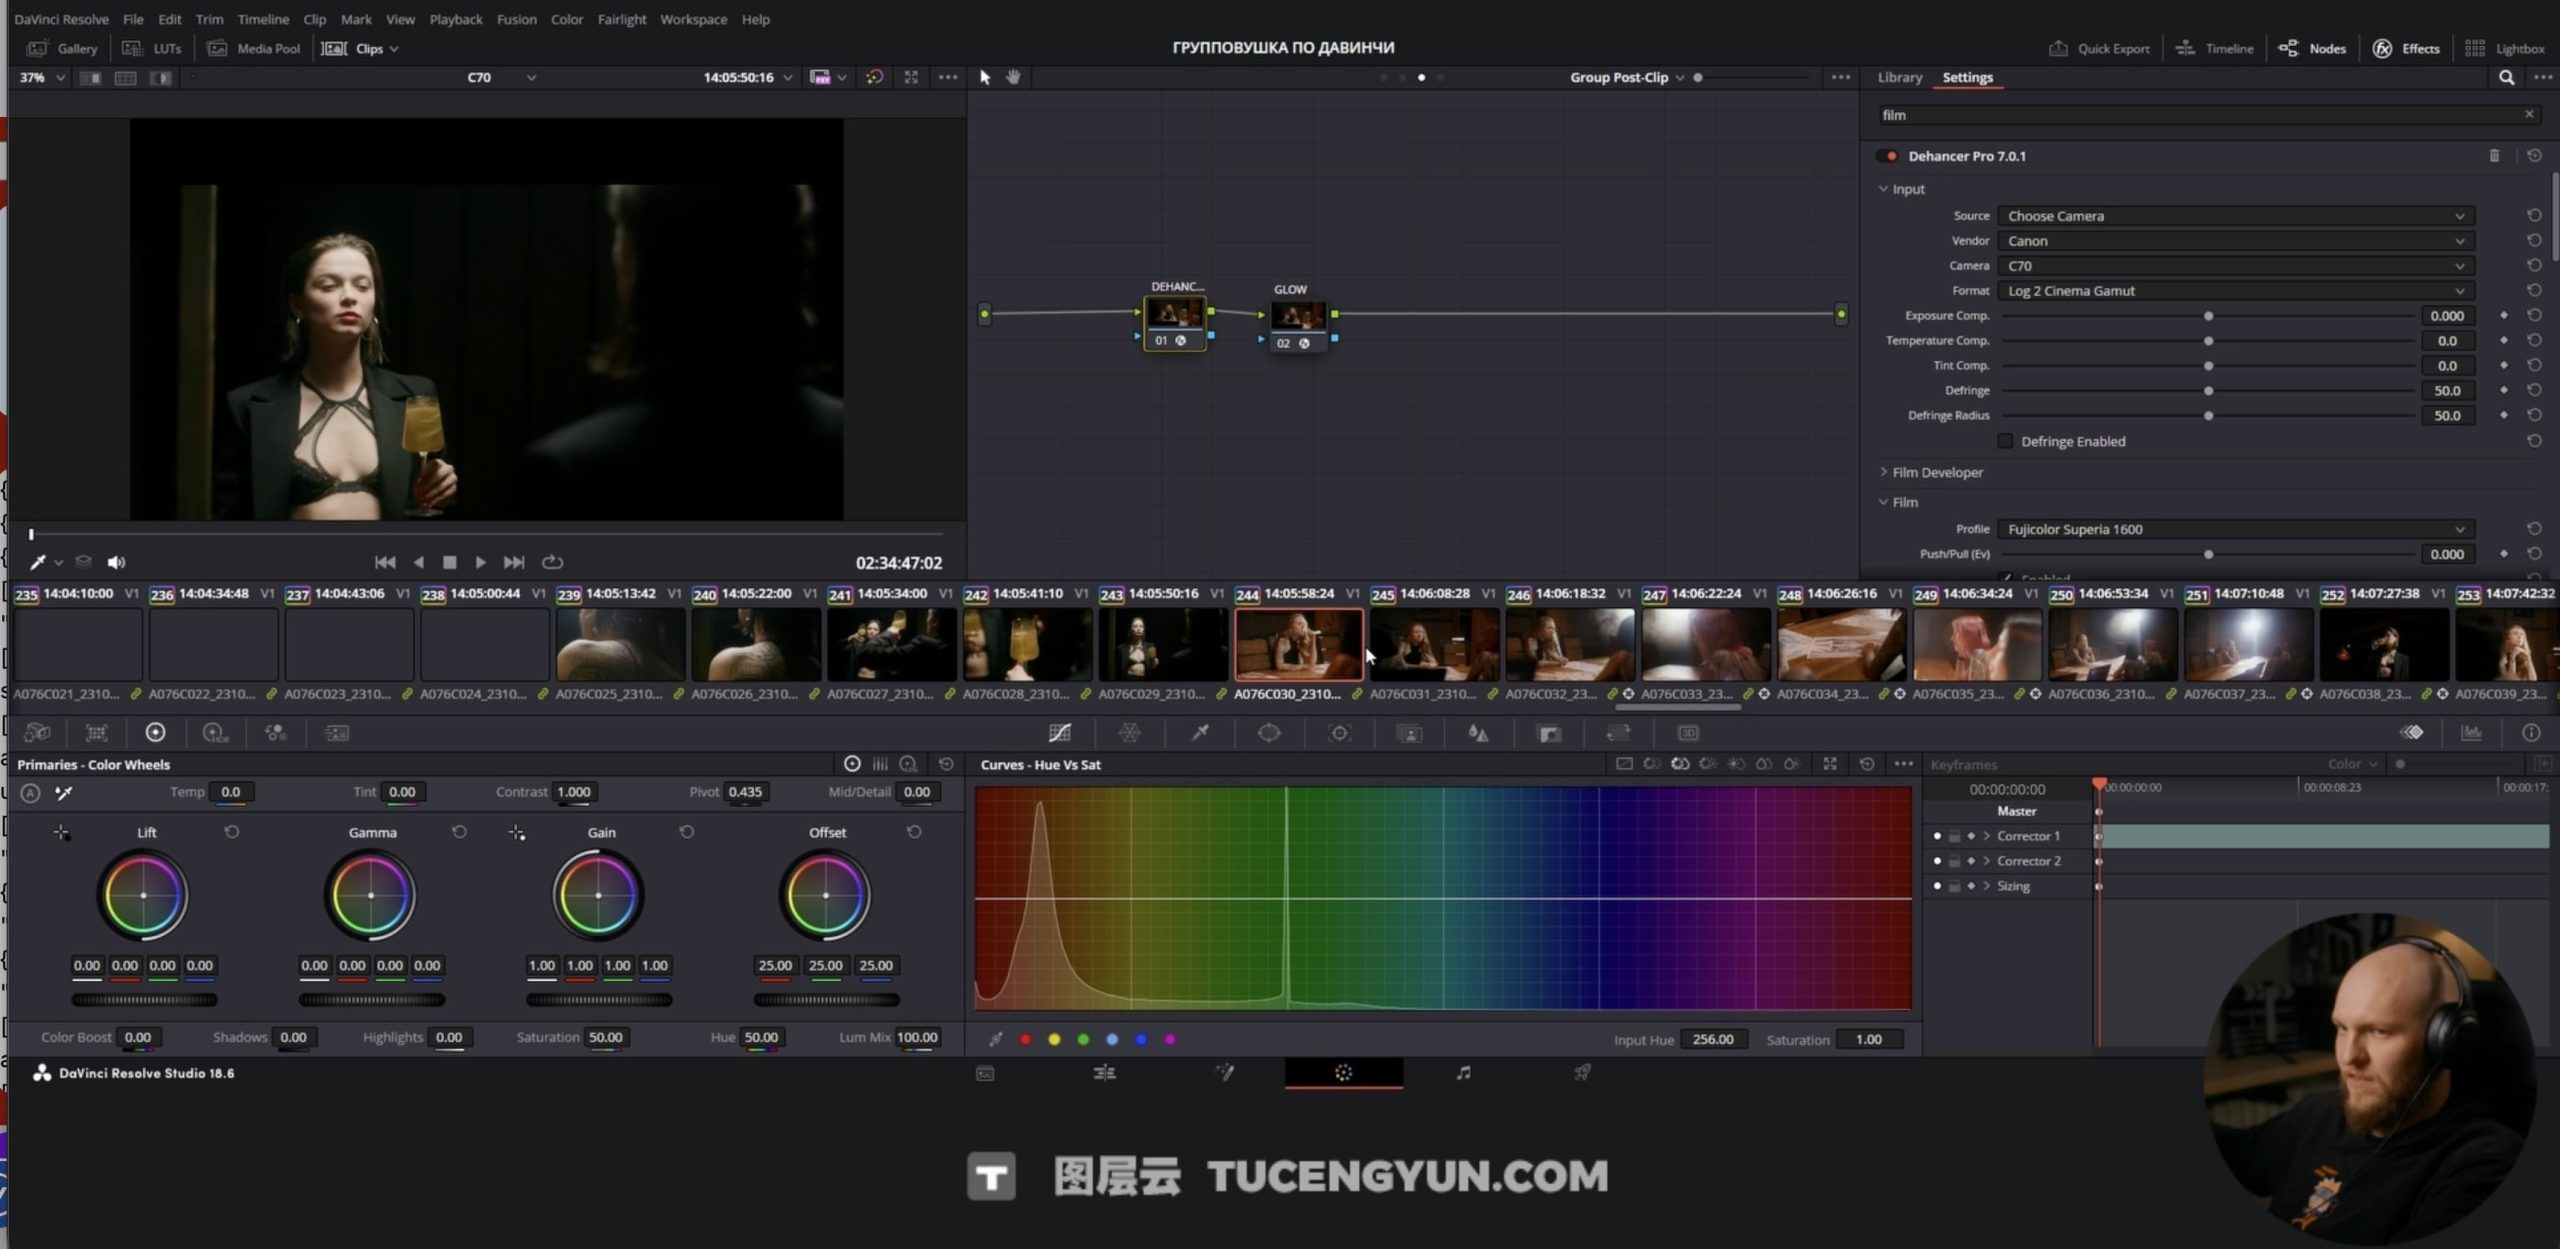
Task: Toggle Dehancer Pro effect red enable dot
Action: pyautogui.click(x=1891, y=156)
